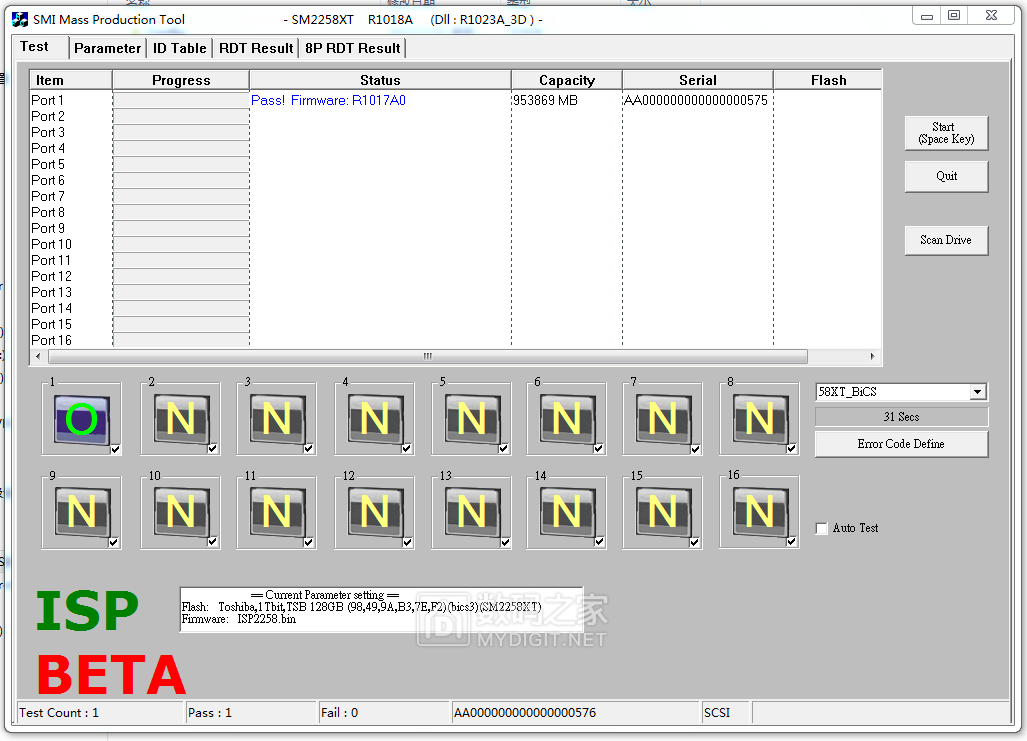Click the port 16 N status icon

(759, 513)
